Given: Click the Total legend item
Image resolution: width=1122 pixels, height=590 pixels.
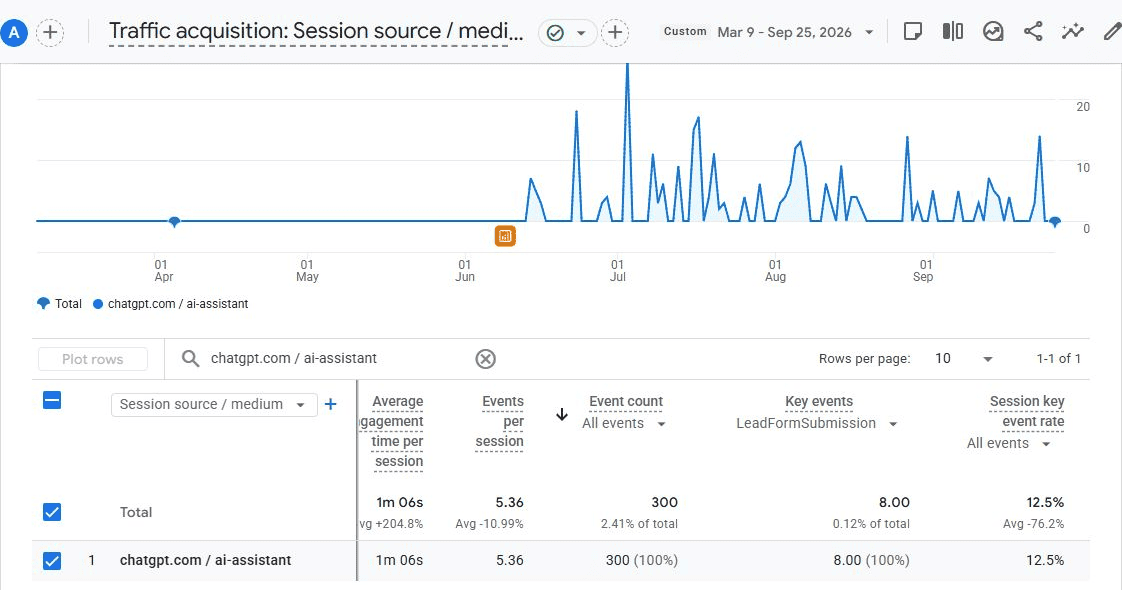Looking at the screenshot, I should coord(59,304).
